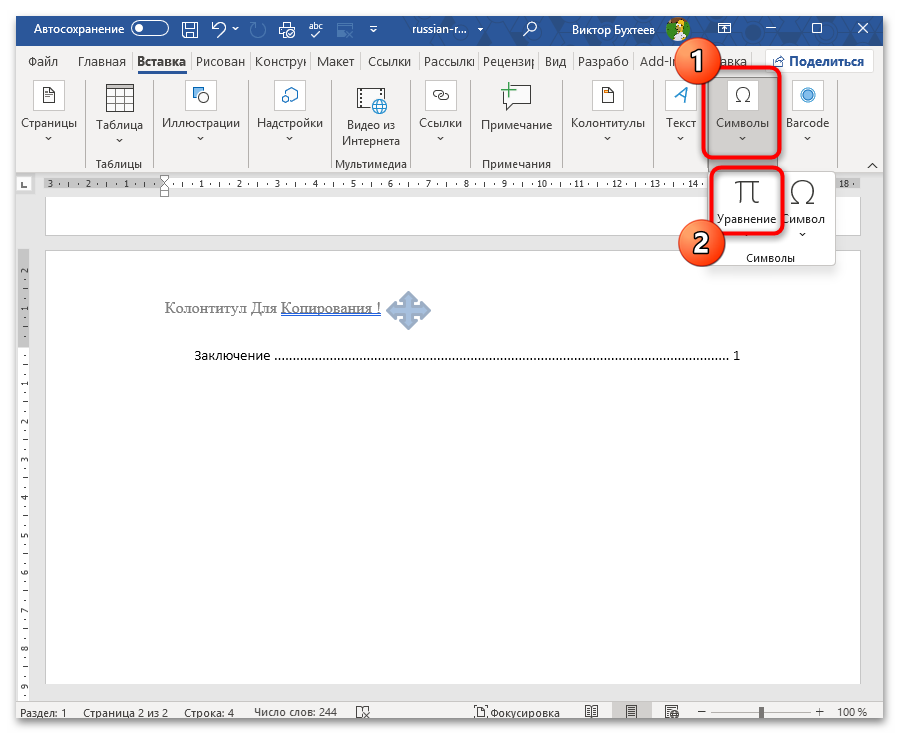Click the Заключение table of contents entry
This screenshot has height=734, width=899.
pyautogui.click(x=467, y=356)
